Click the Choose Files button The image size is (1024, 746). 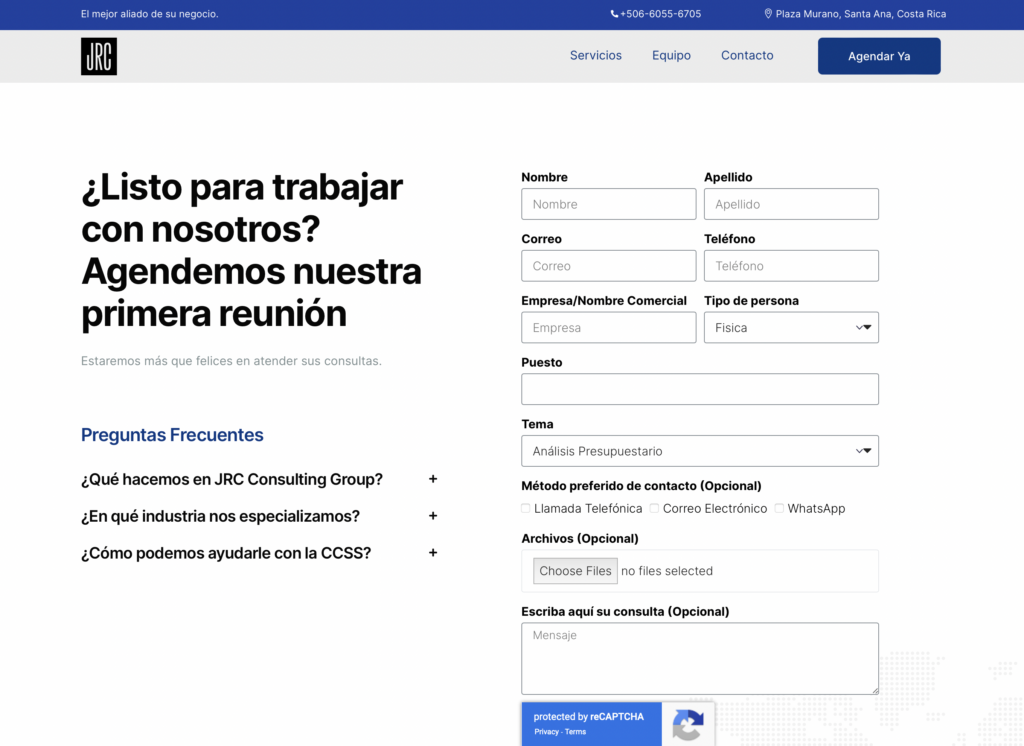click(575, 571)
